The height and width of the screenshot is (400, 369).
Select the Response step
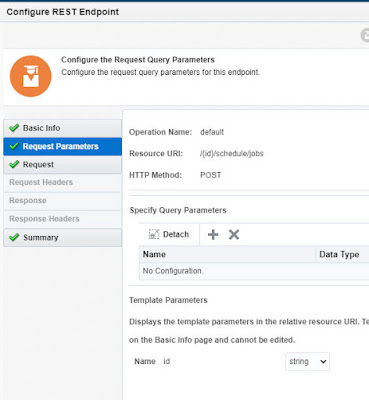[62, 201]
